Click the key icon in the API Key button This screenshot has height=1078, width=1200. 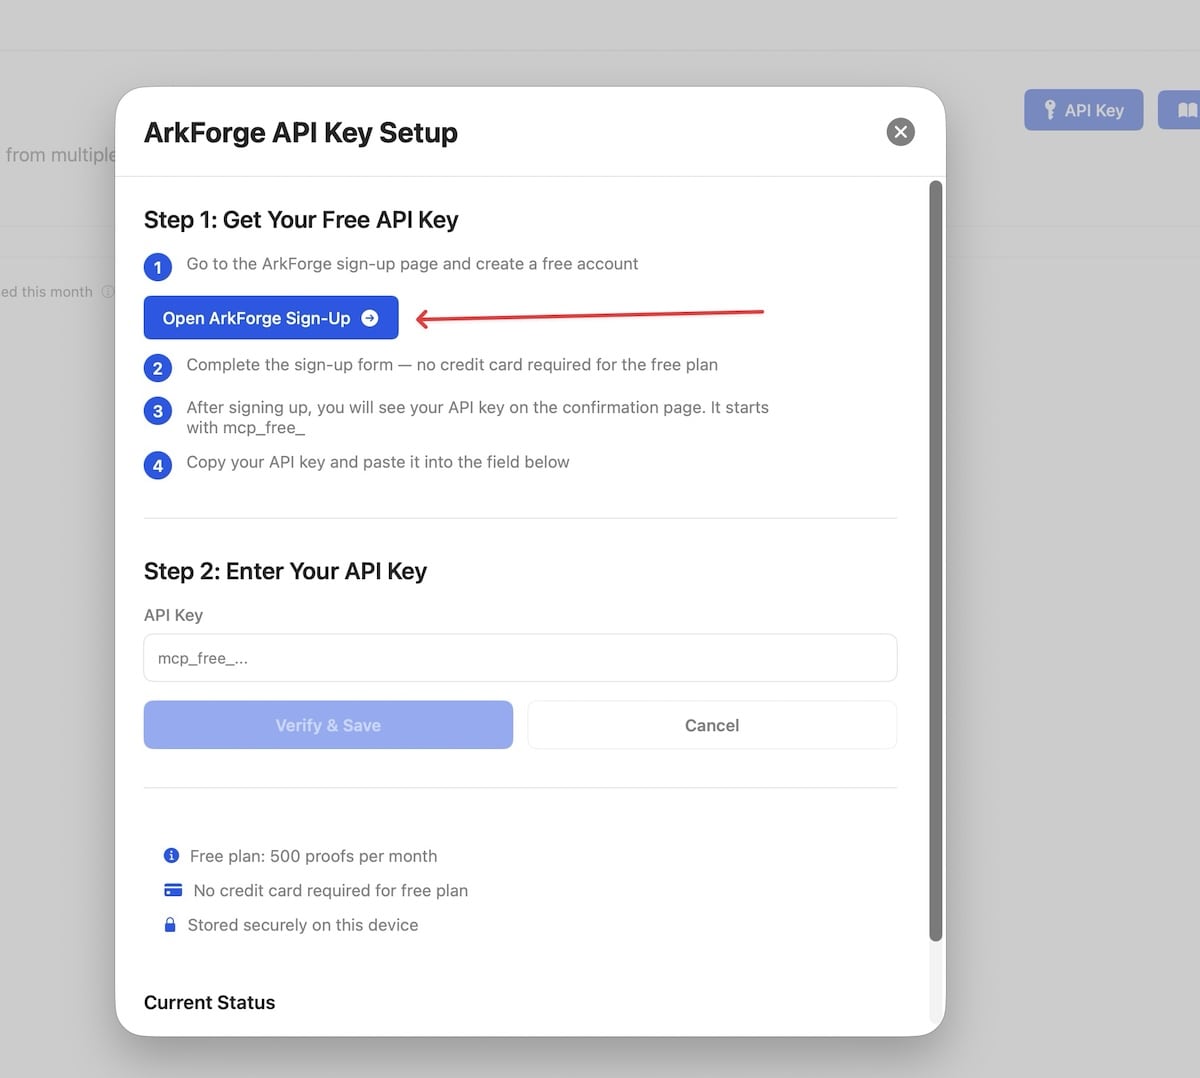(x=1051, y=109)
